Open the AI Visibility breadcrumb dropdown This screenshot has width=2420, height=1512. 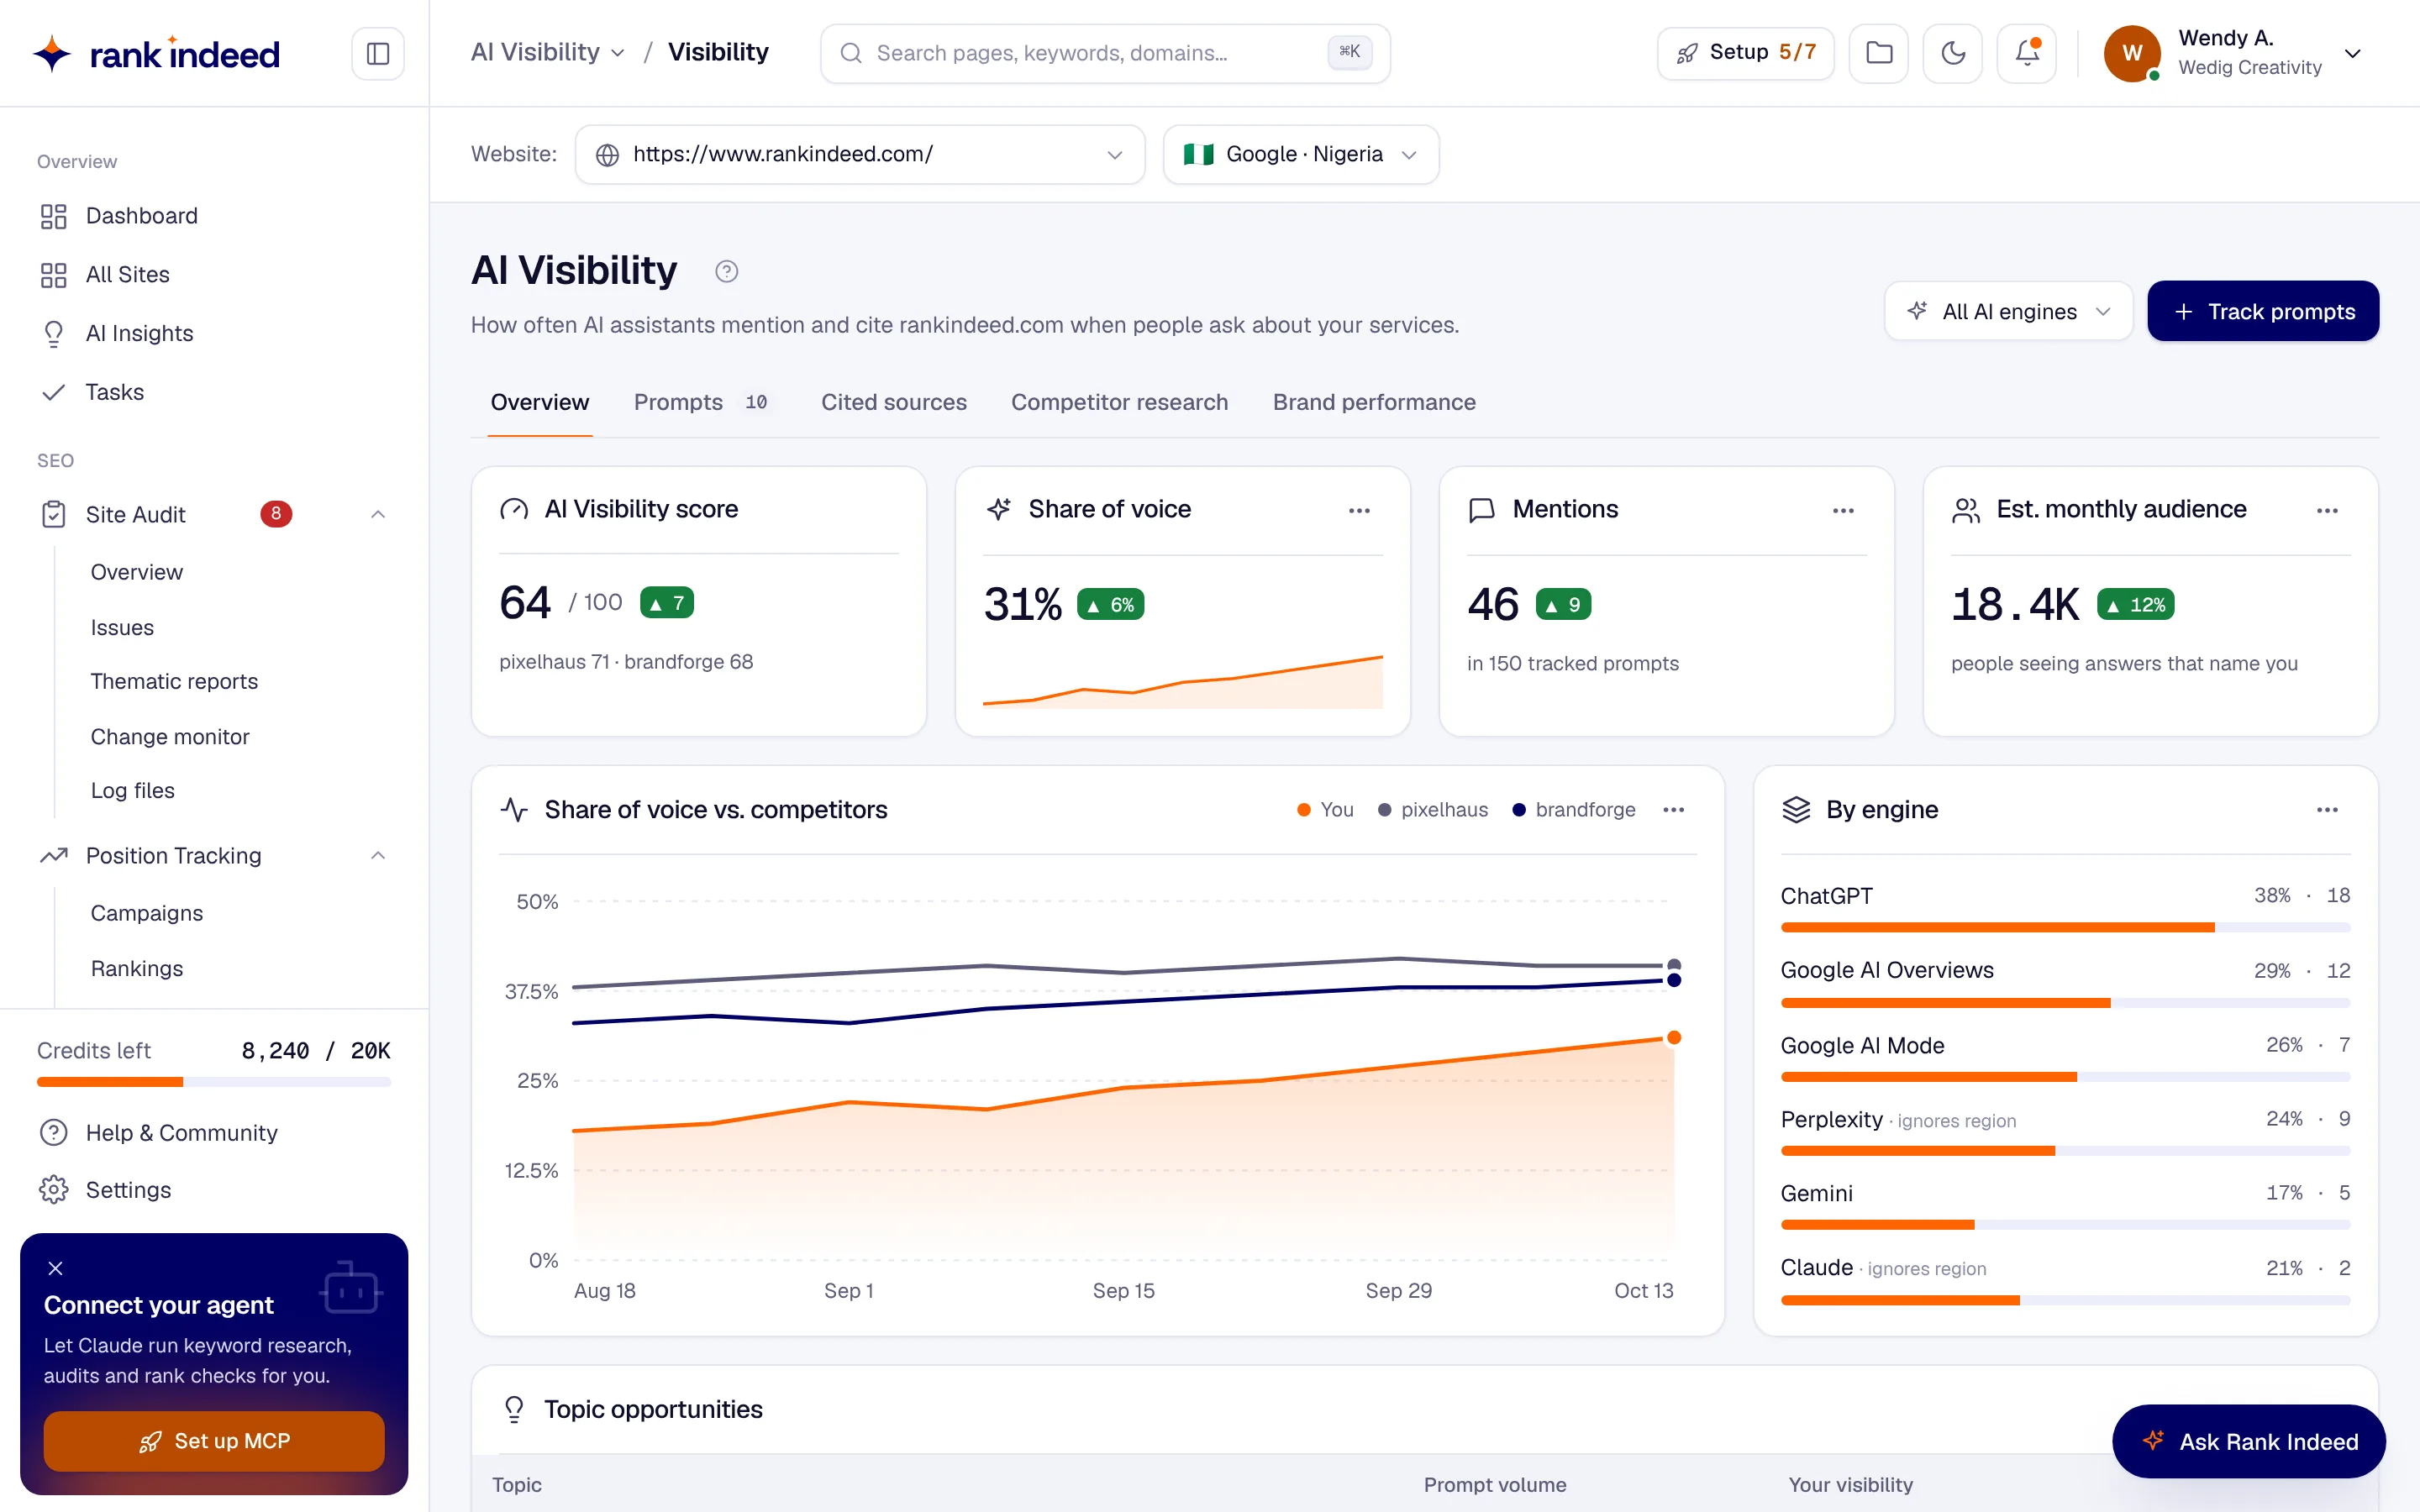548,52
